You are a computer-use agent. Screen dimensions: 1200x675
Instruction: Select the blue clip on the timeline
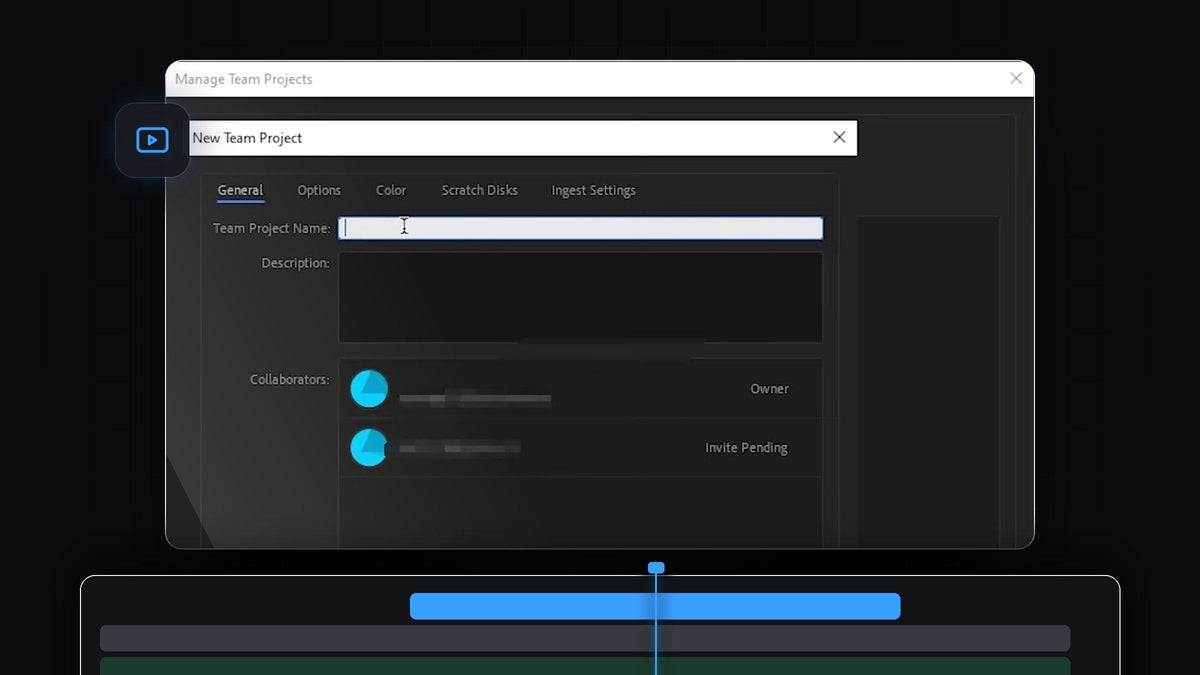coord(655,606)
